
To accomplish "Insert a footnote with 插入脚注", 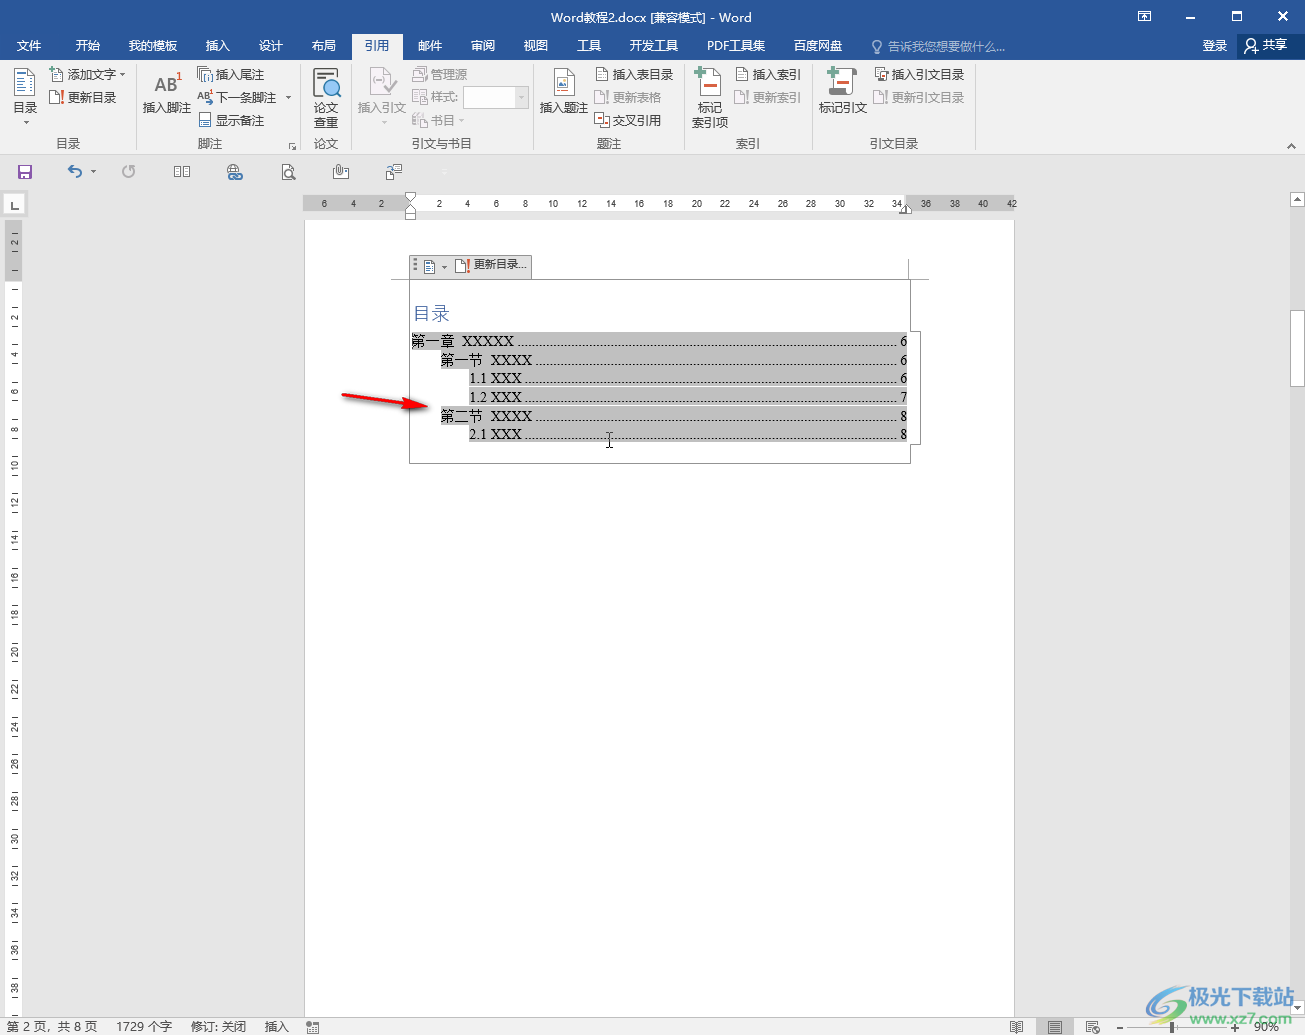I will point(166,93).
